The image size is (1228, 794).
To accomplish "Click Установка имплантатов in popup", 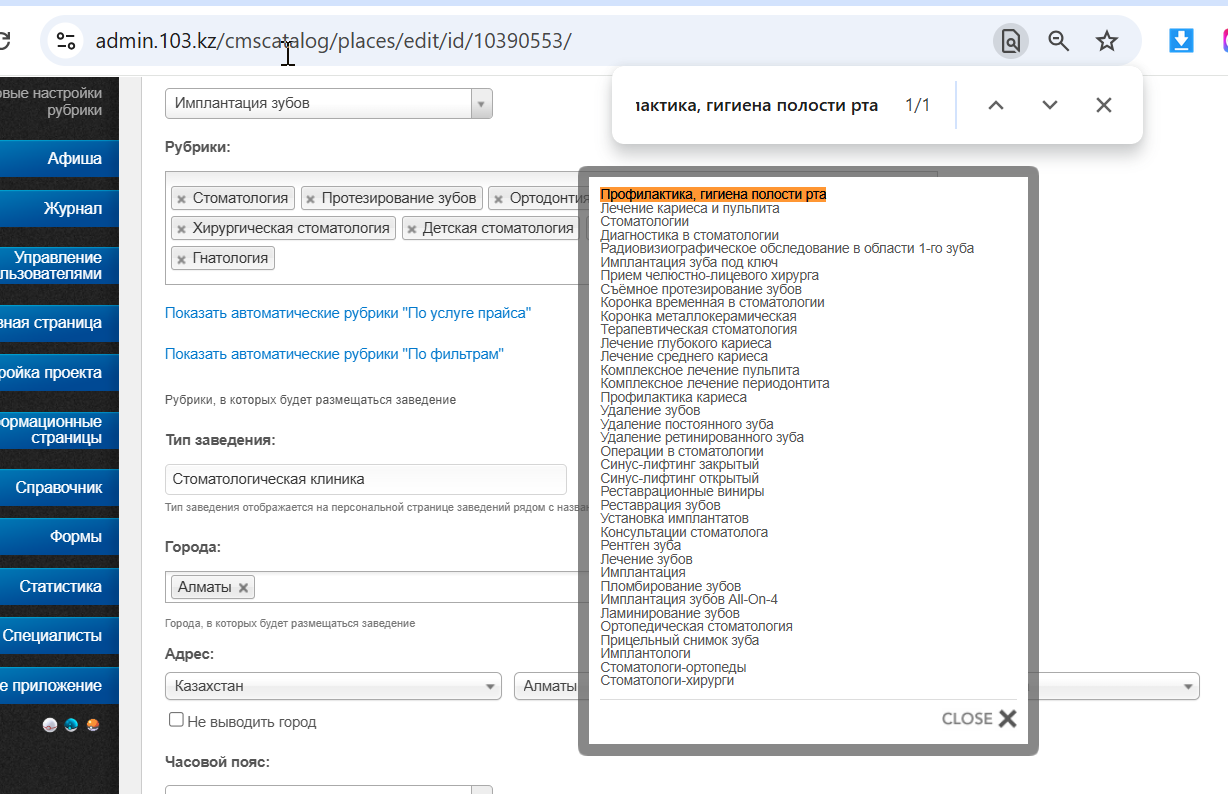I will coord(675,518).
